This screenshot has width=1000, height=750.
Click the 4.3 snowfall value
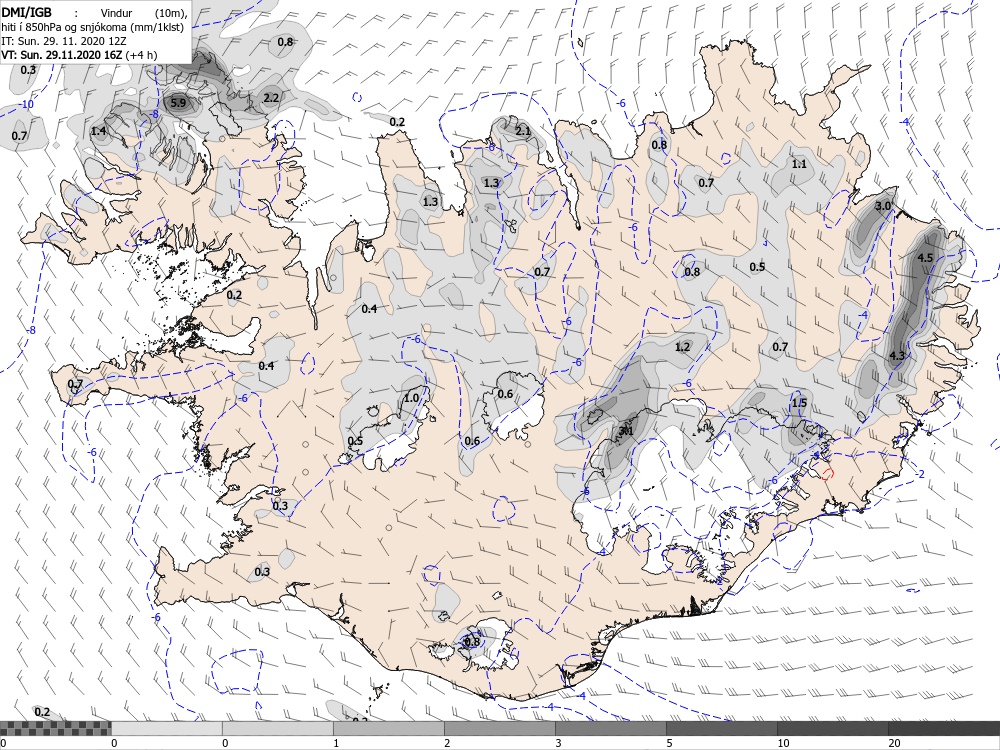[x=897, y=355]
